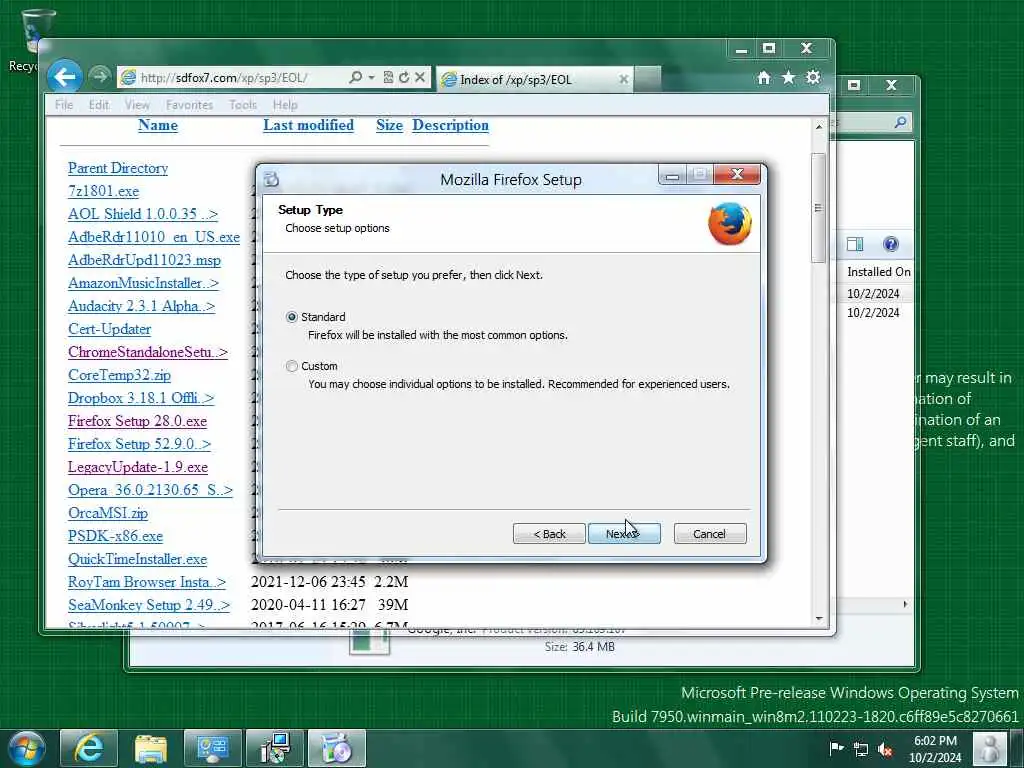Open the View menu
Viewport: 1024px width, 768px height.
137,104
